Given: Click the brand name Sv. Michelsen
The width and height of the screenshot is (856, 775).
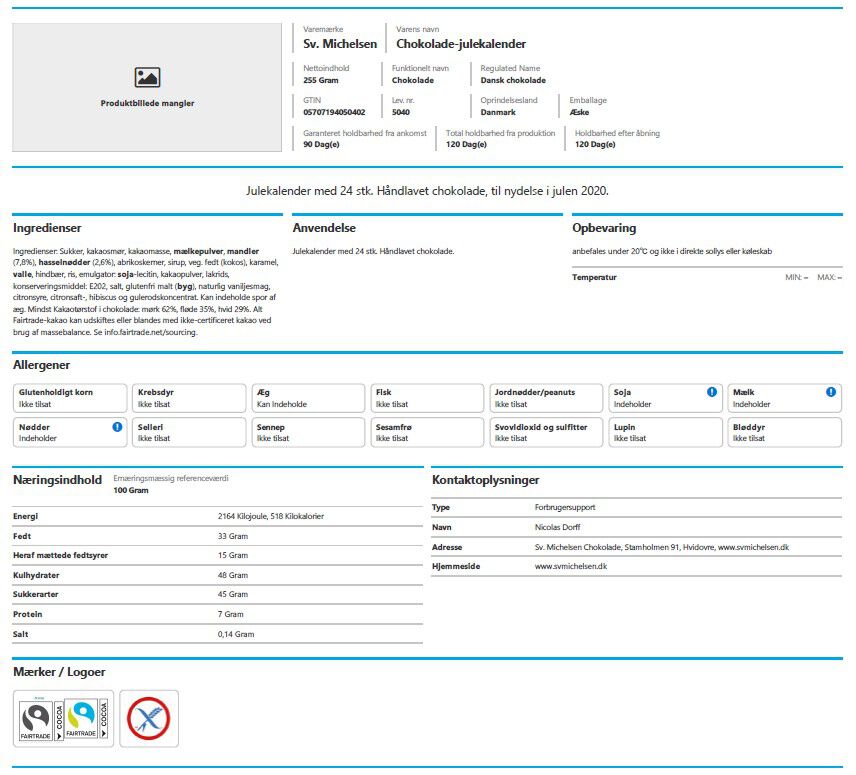Looking at the screenshot, I should (340, 44).
